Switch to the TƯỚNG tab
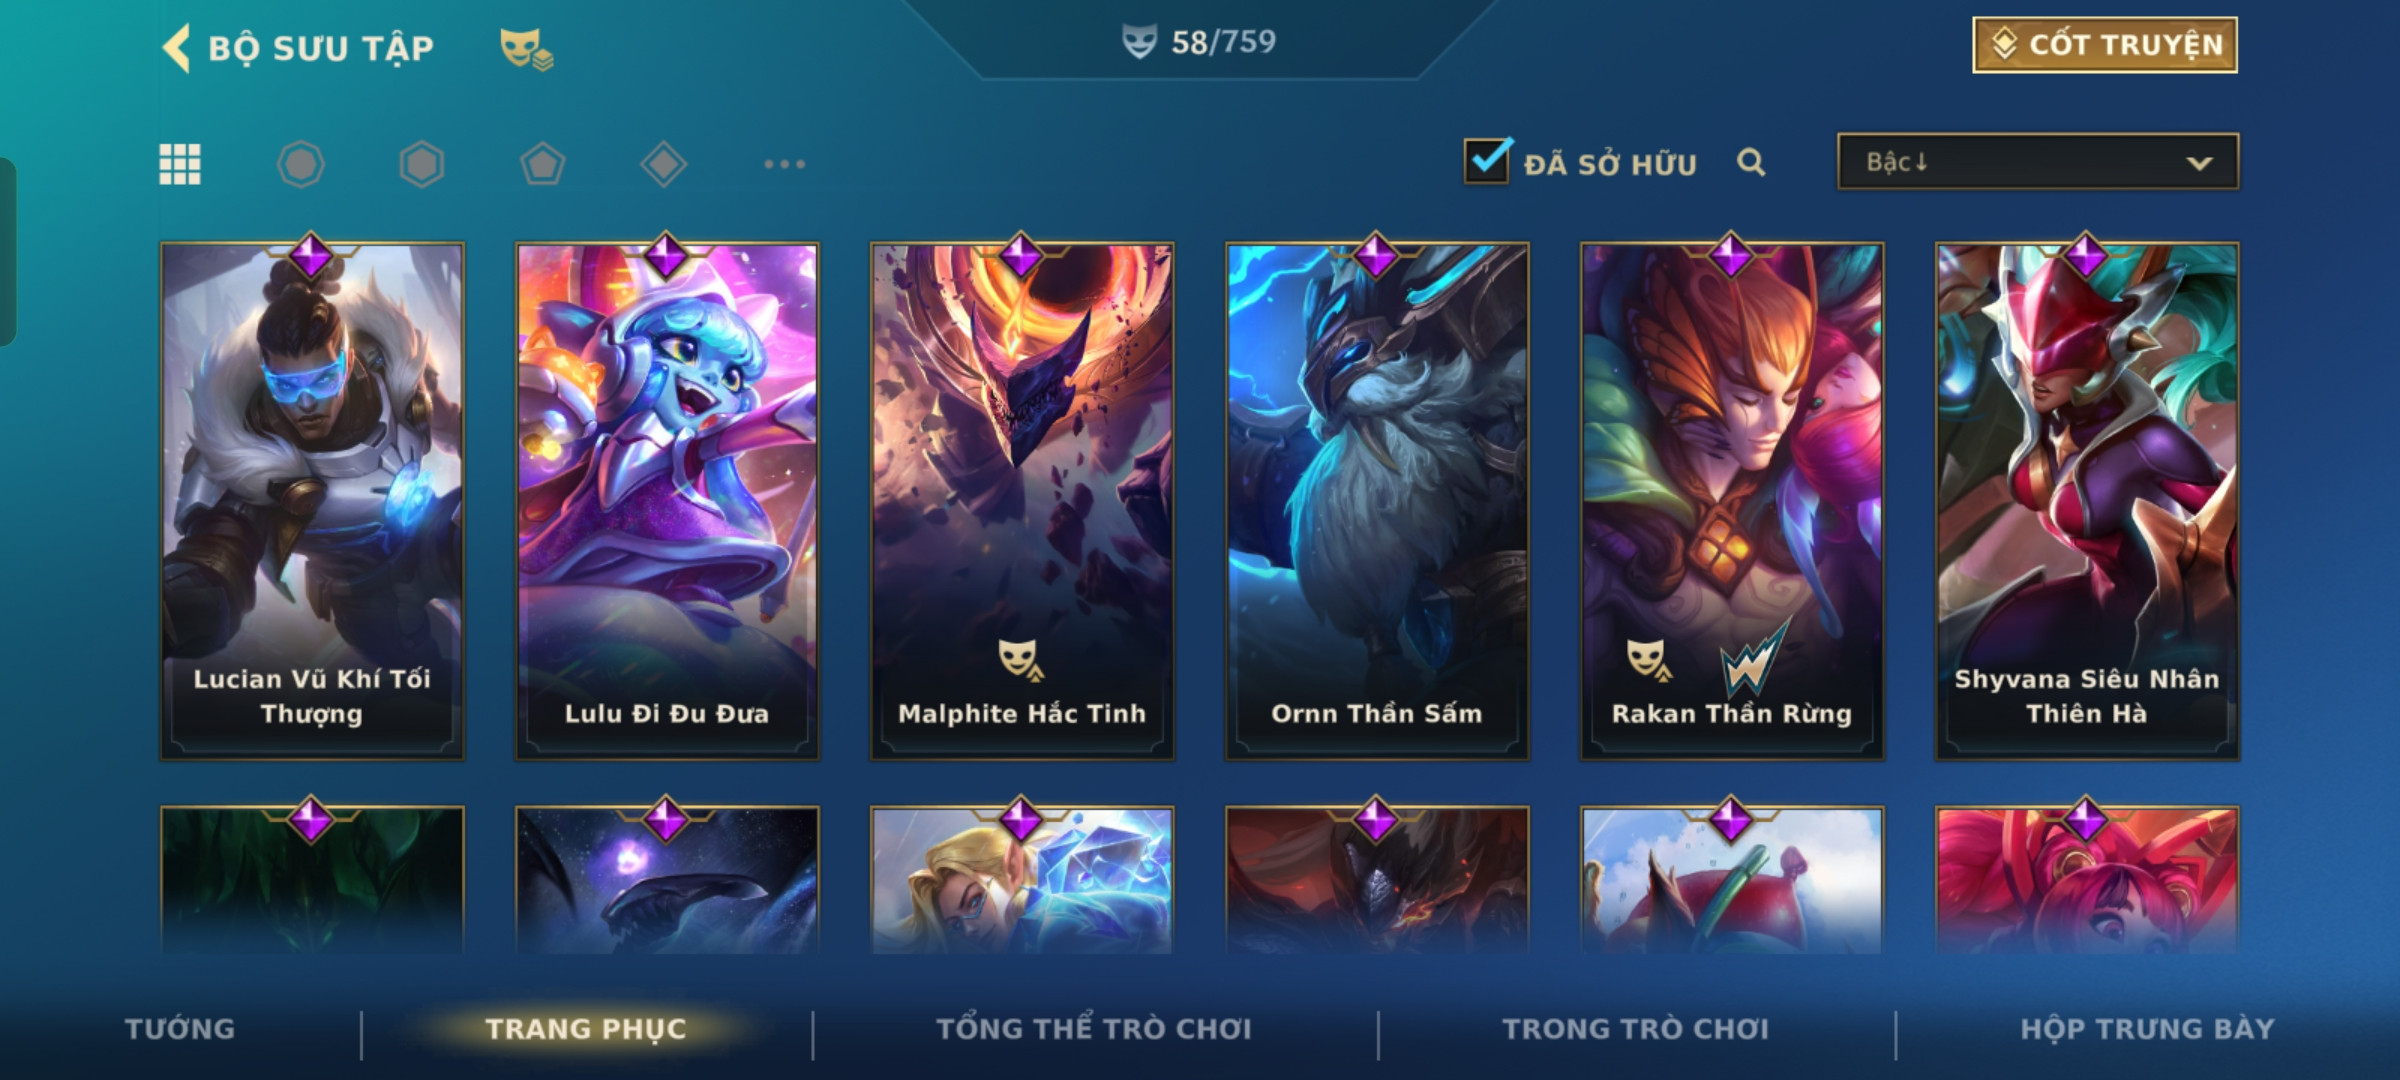Image resolution: width=2400 pixels, height=1080 pixels. click(180, 1028)
